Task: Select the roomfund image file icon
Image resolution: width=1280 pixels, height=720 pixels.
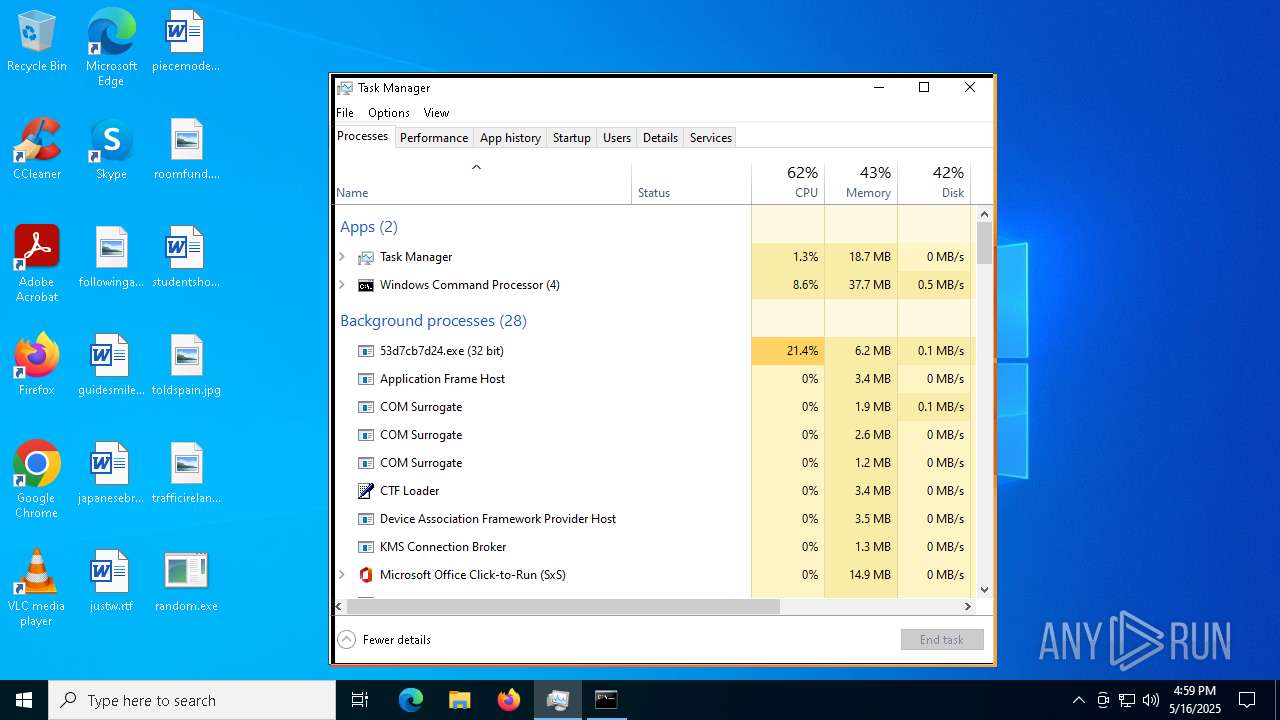Action: 186,150
